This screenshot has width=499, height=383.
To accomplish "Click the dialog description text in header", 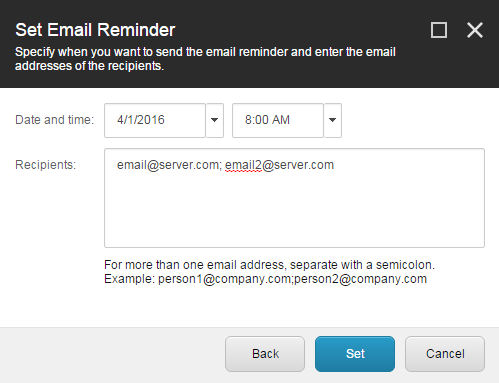I will [x=205, y=59].
